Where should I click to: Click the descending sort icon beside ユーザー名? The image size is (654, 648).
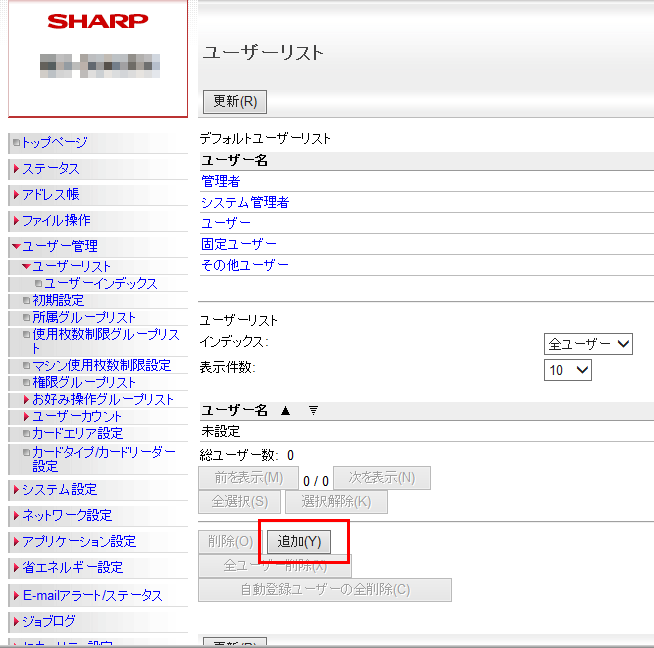(312, 410)
